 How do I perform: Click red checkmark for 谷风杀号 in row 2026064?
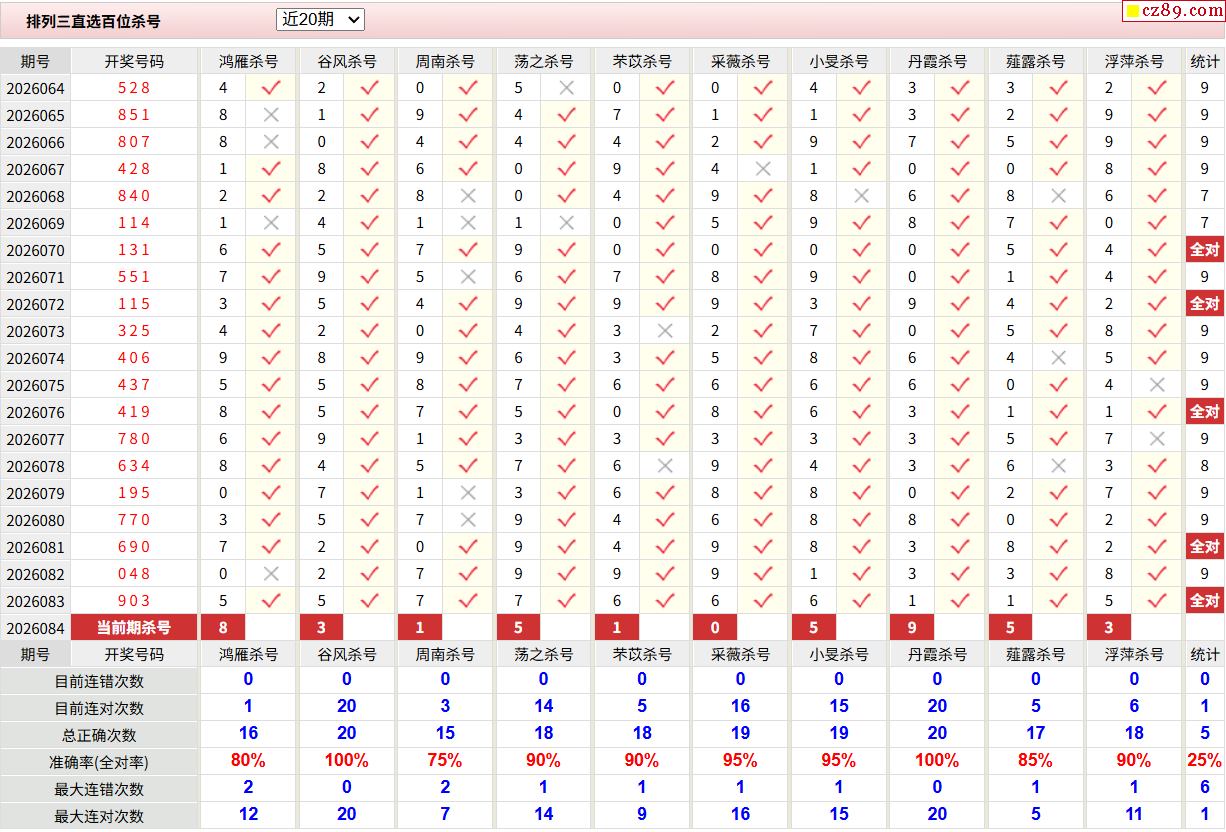(x=370, y=88)
